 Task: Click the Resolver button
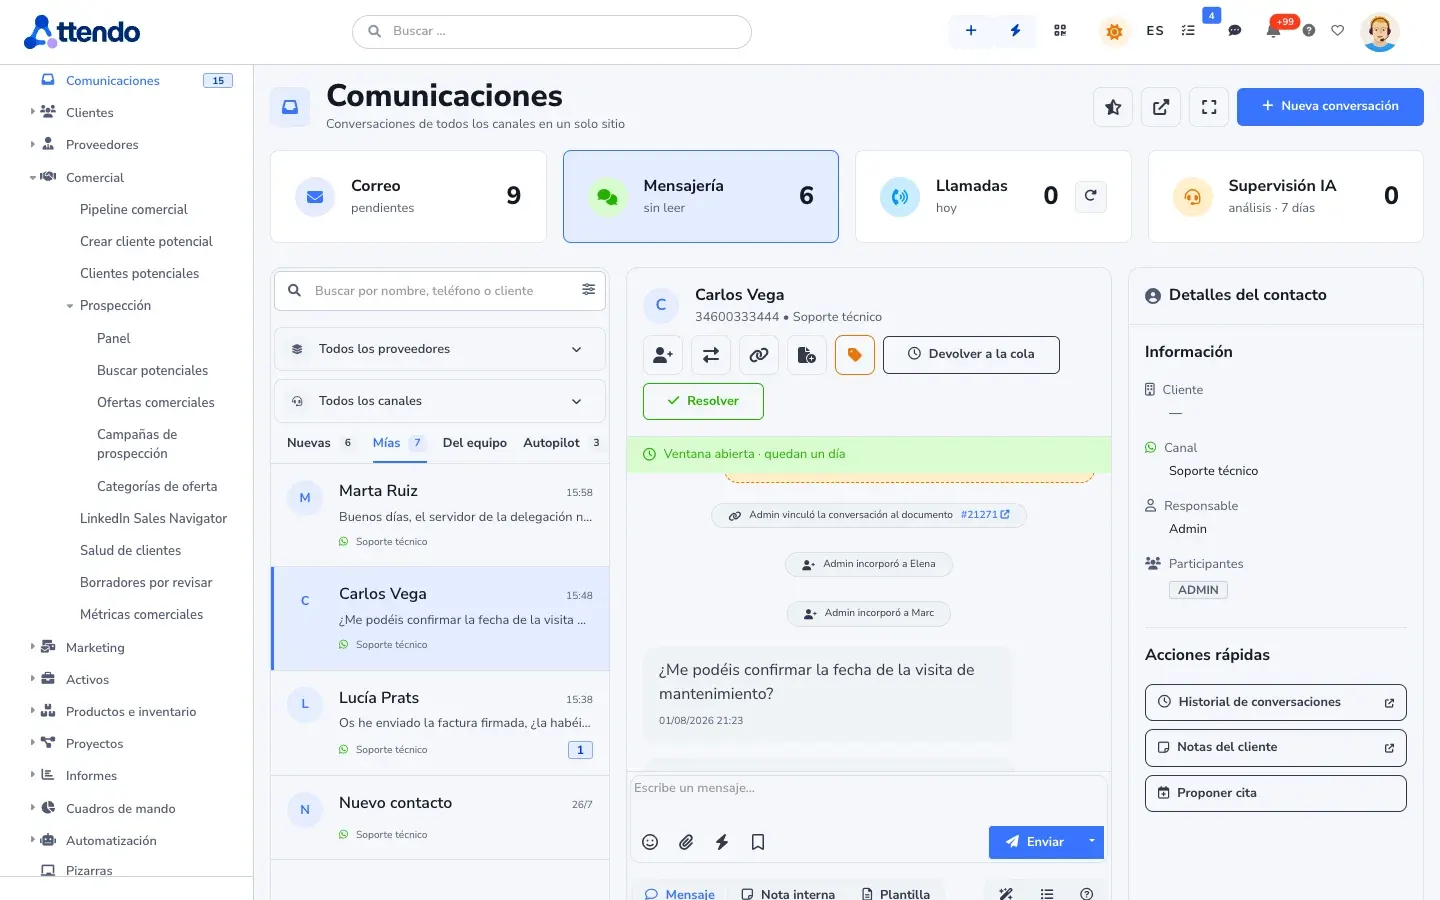703,401
